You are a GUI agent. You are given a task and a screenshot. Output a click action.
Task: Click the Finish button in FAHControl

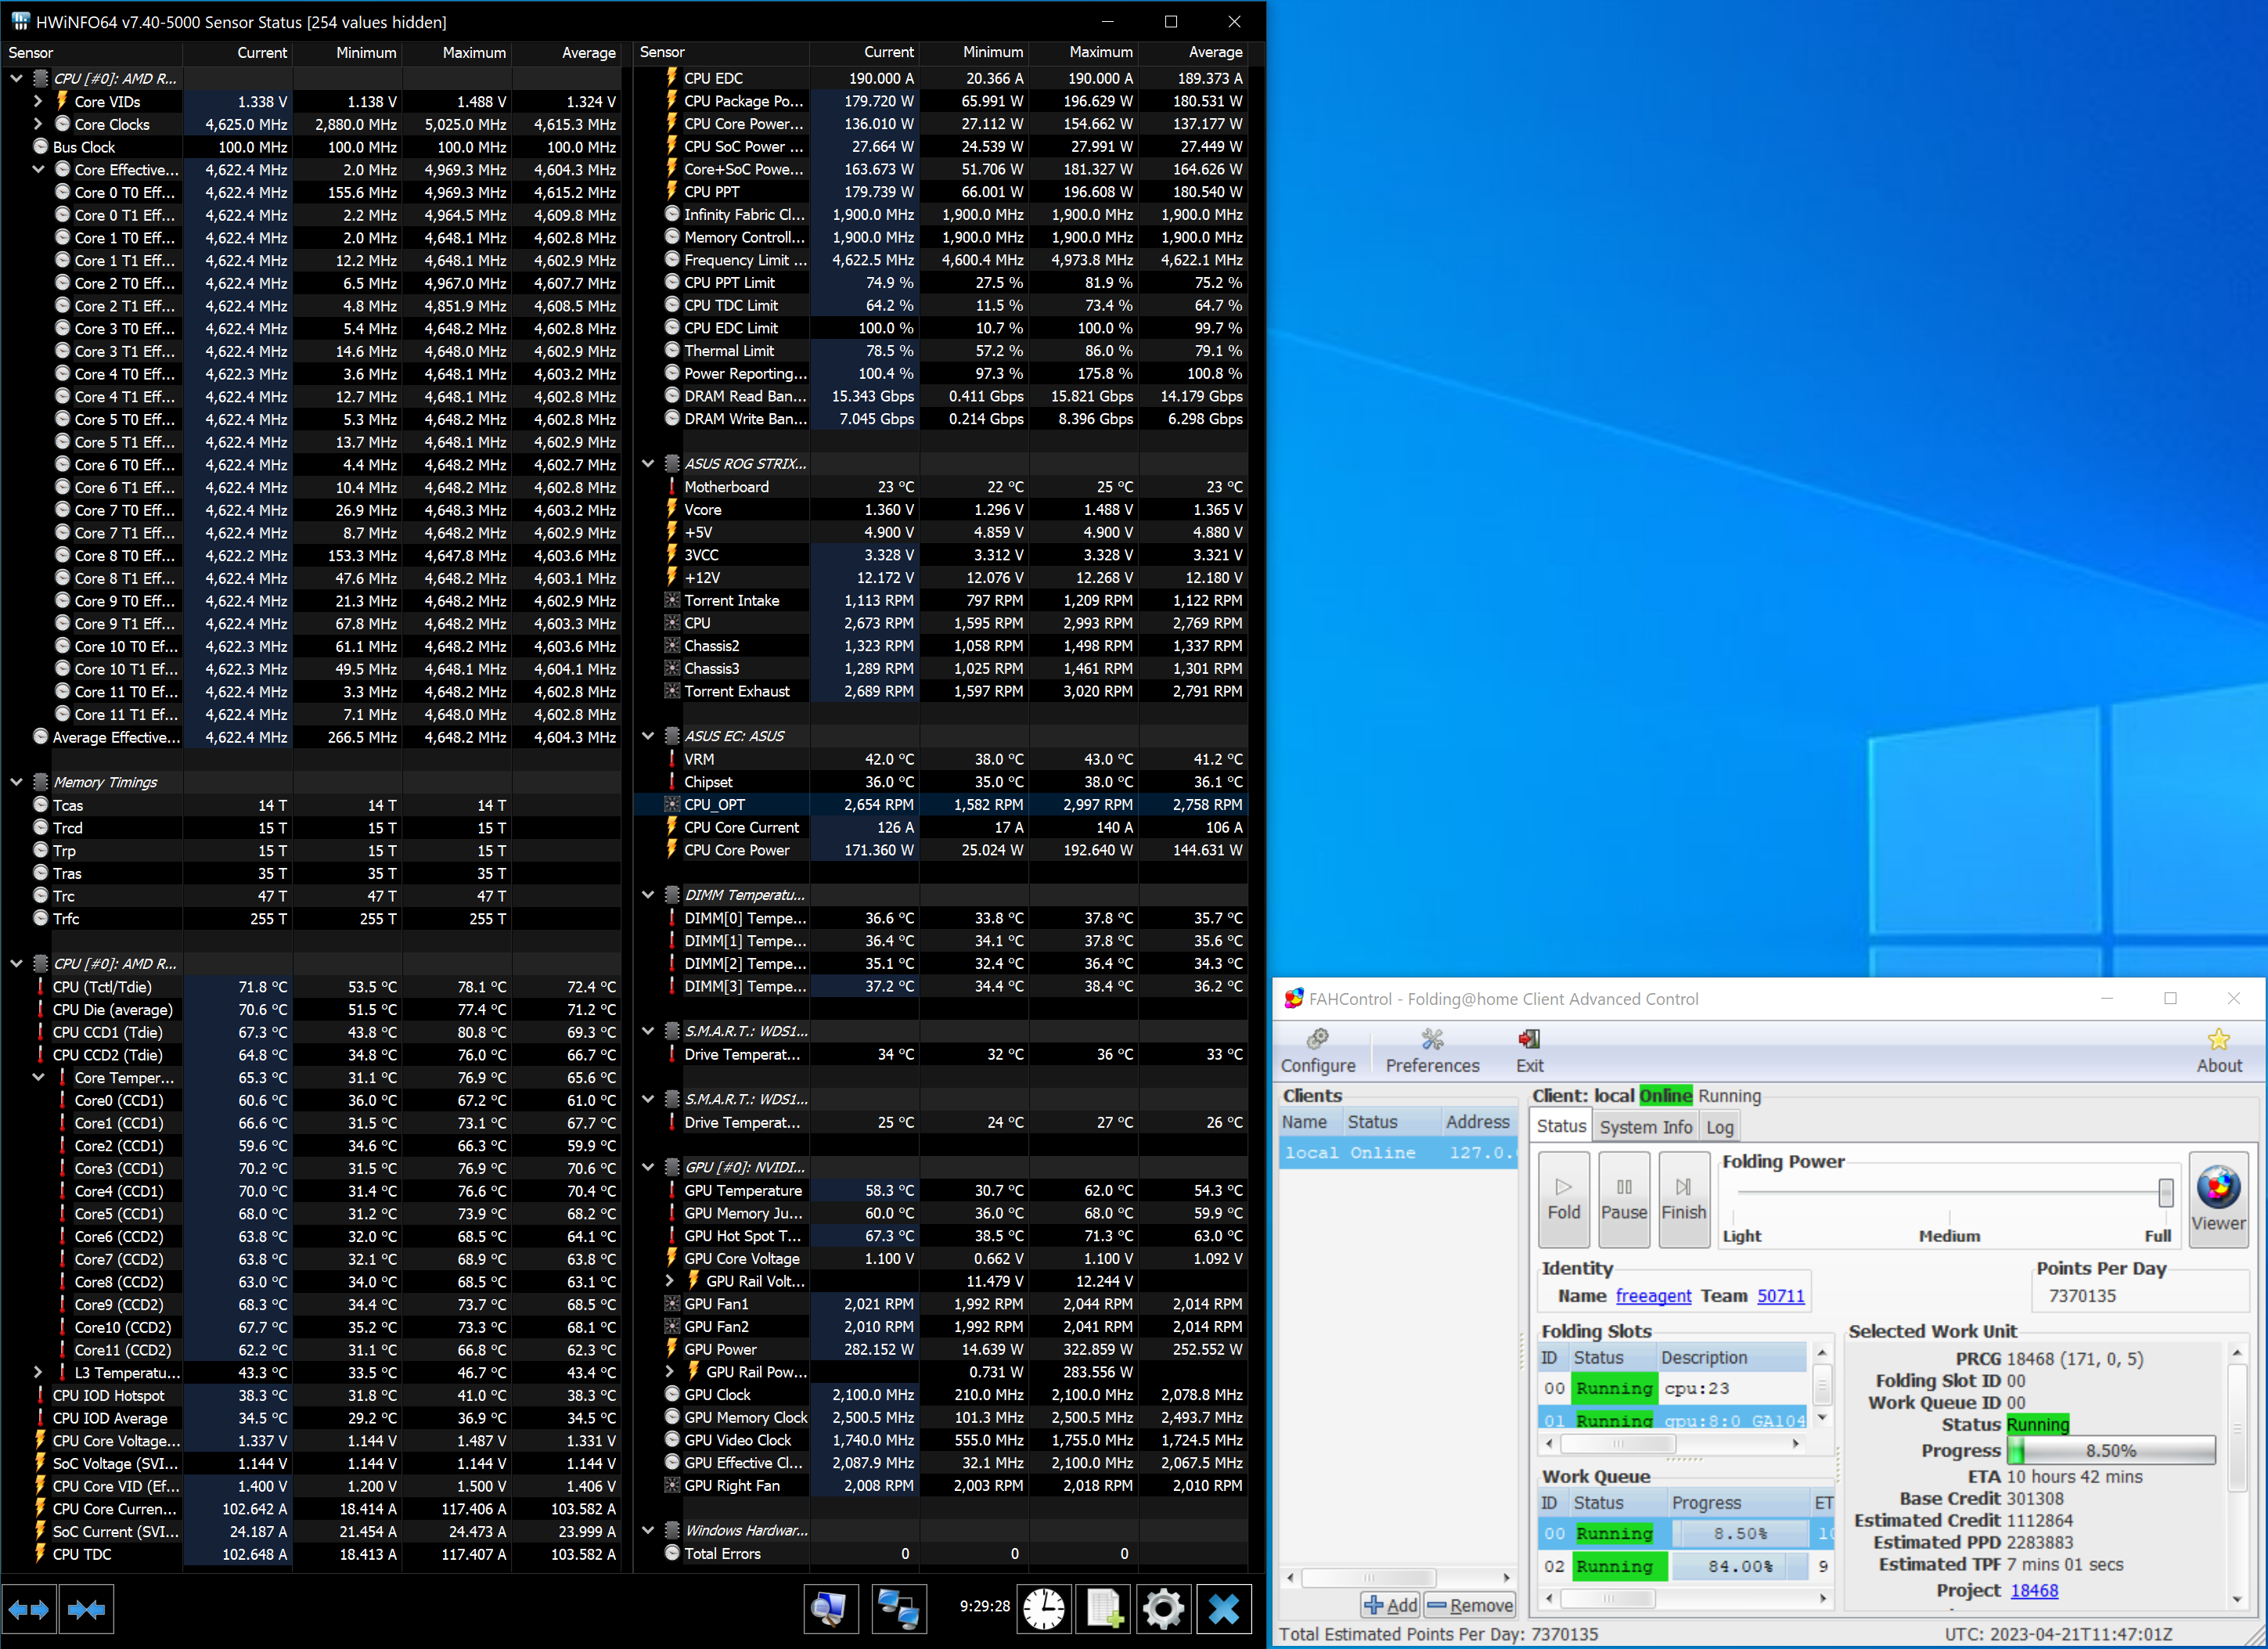(1684, 1199)
